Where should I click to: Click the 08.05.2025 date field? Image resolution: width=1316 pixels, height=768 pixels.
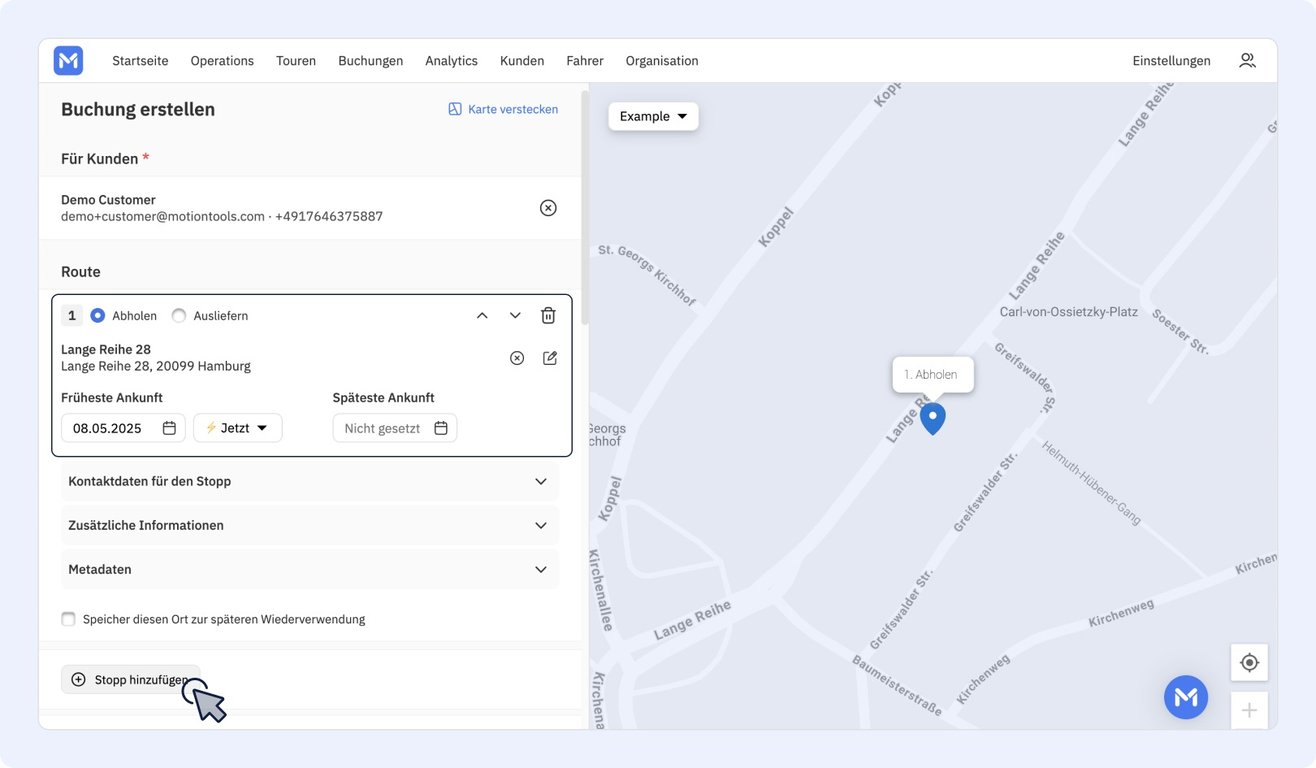click(x=123, y=428)
